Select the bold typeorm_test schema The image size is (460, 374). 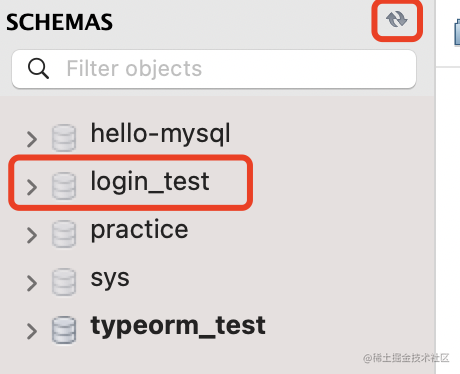178,326
